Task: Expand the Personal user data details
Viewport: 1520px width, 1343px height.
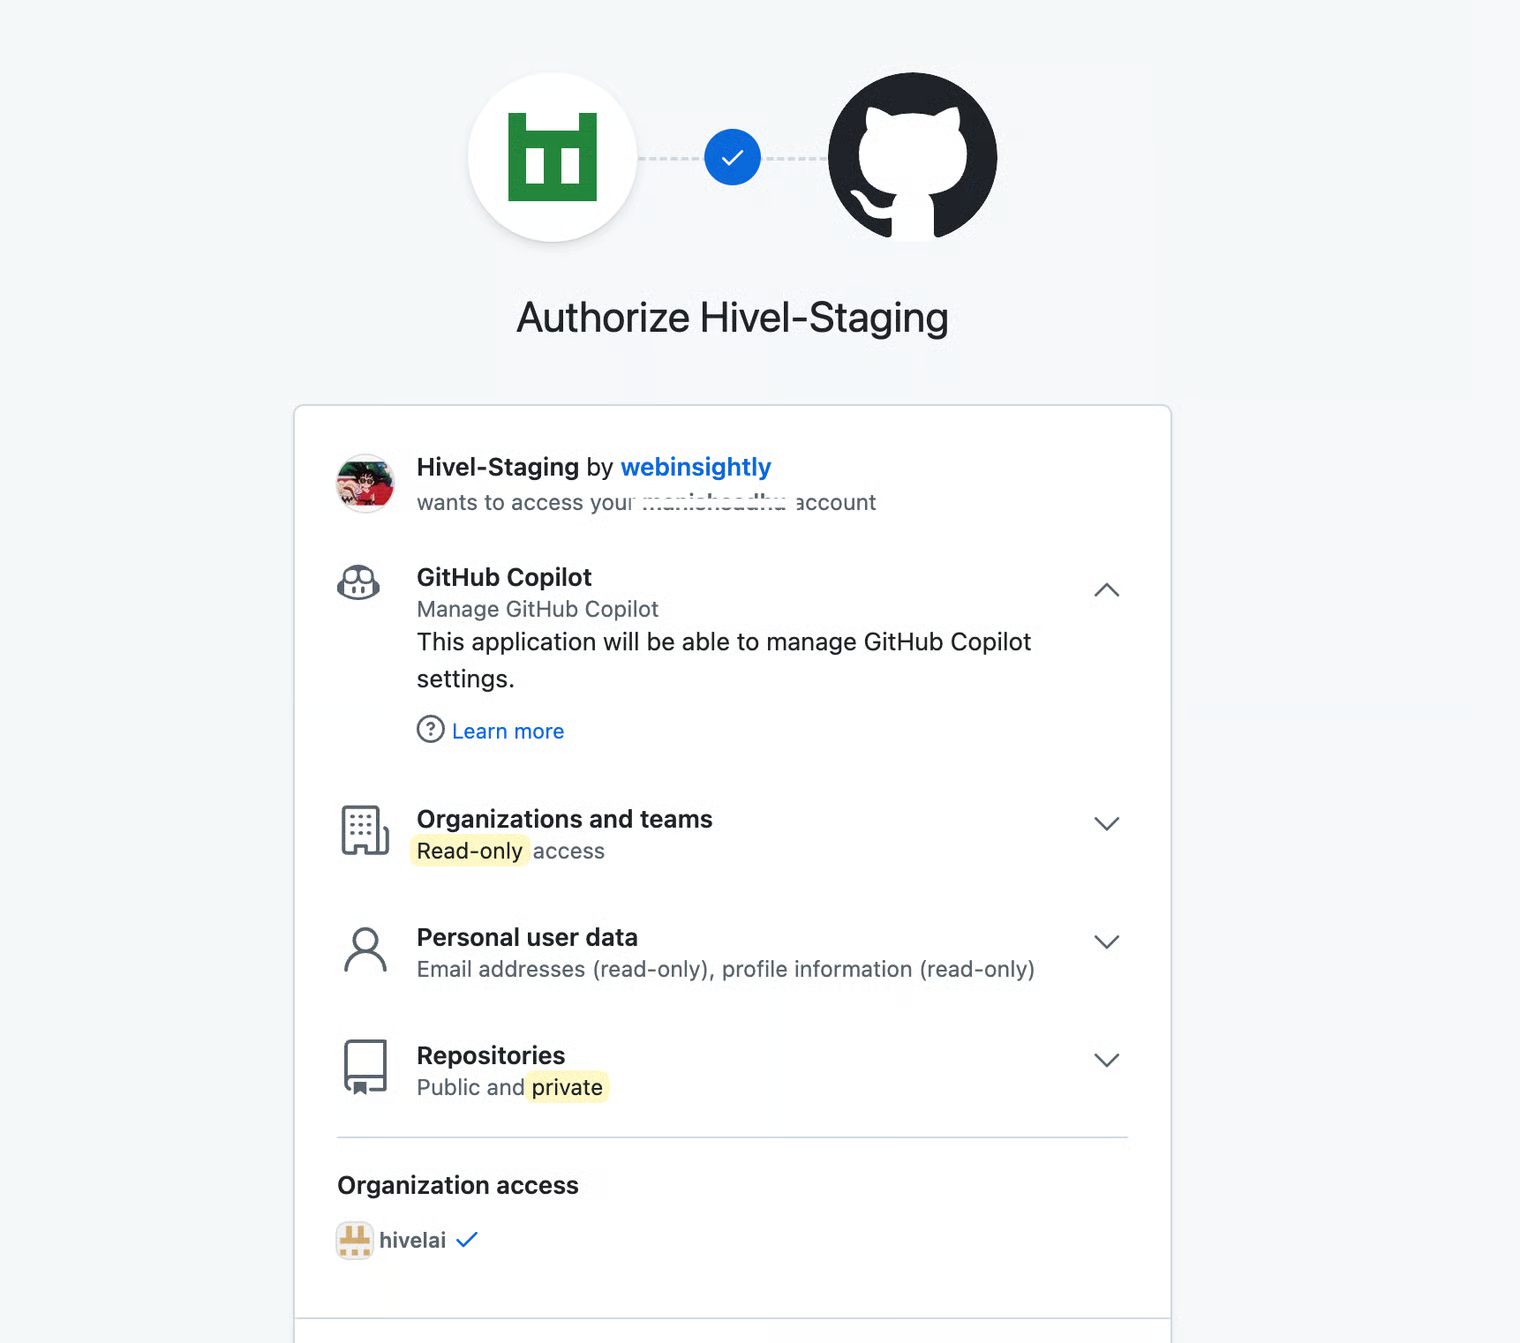Action: pos(1106,942)
